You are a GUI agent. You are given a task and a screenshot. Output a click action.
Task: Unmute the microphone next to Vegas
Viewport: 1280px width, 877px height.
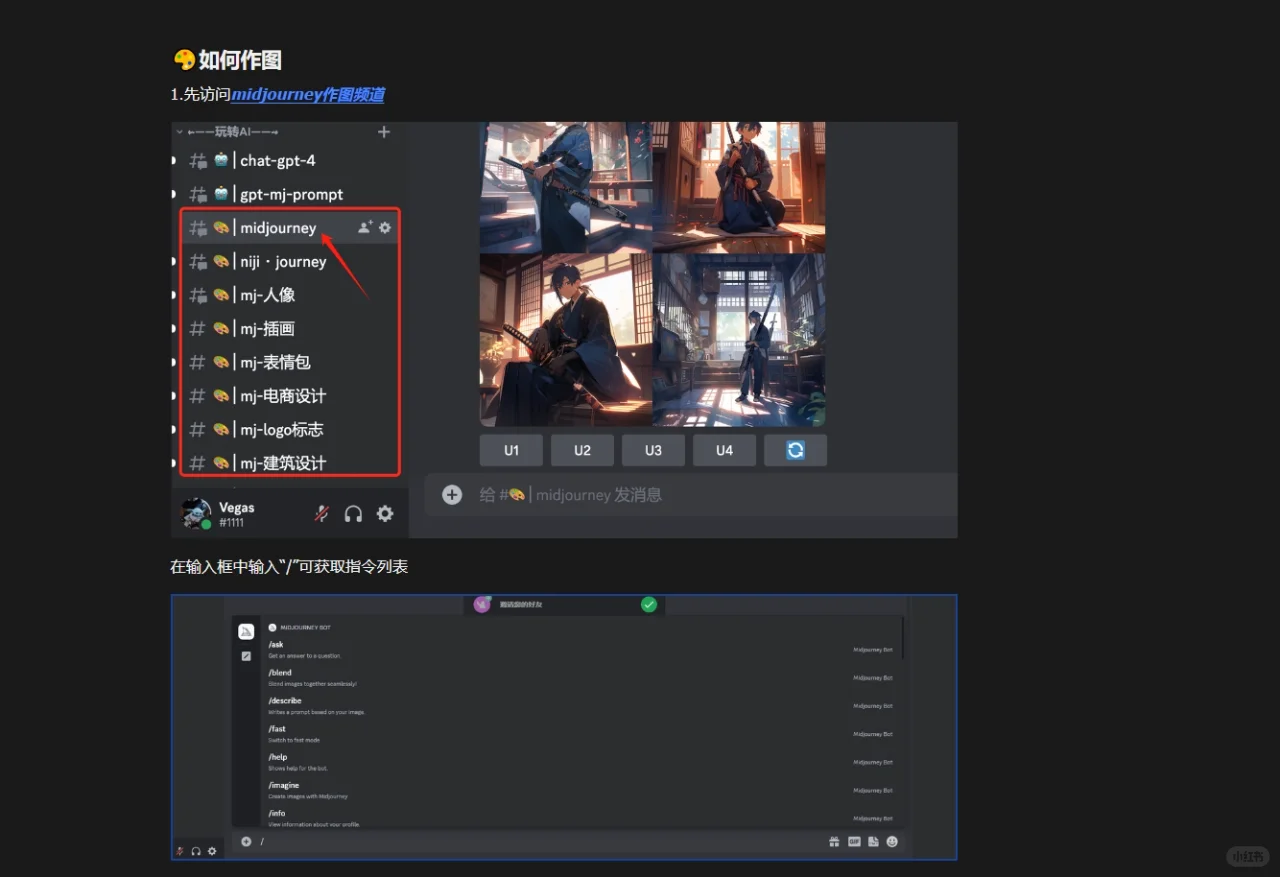point(322,514)
